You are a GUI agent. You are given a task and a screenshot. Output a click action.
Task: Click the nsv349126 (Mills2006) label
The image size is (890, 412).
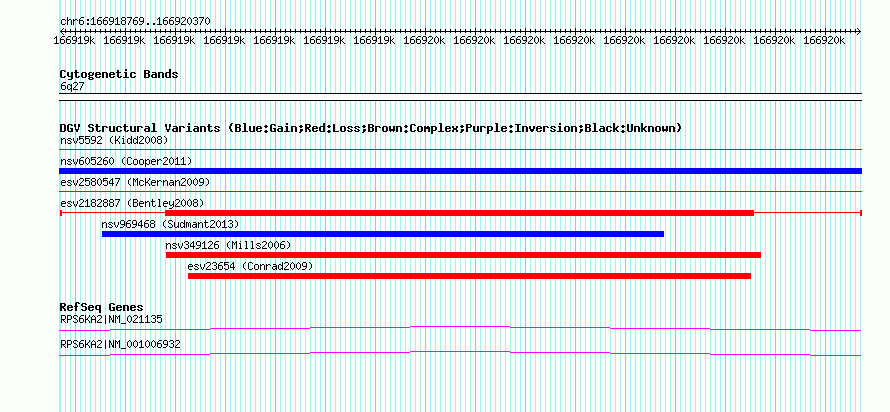click(x=228, y=245)
